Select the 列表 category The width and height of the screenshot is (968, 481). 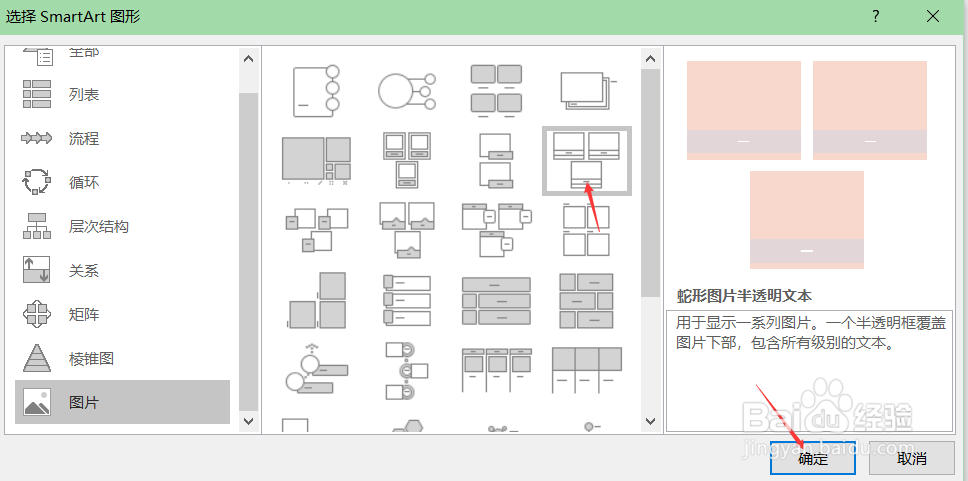coord(122,94)
